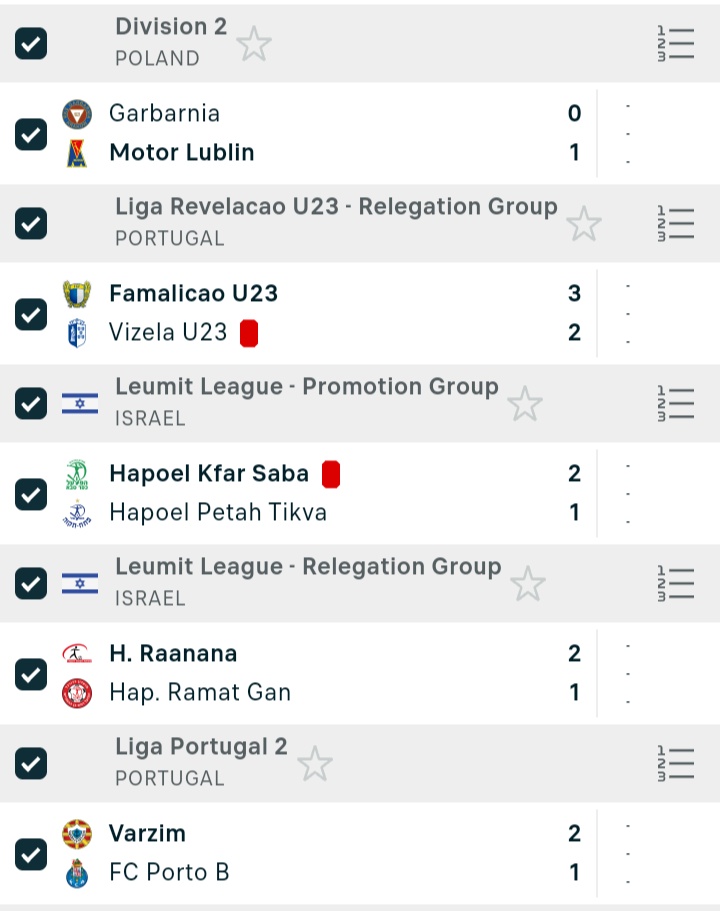Go to Leumit League Promotion Group page
720x911 pixels.
click(306, 387)
